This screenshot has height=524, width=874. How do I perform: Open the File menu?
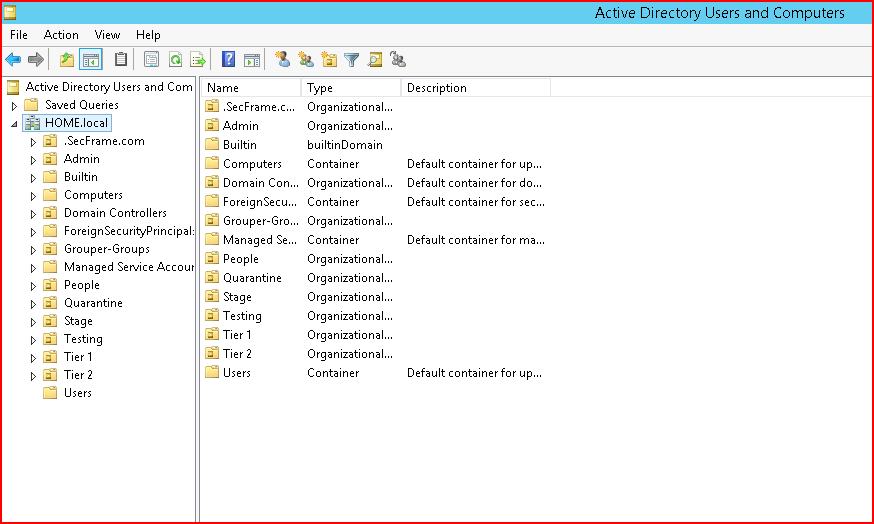click(x=19, y=35)
